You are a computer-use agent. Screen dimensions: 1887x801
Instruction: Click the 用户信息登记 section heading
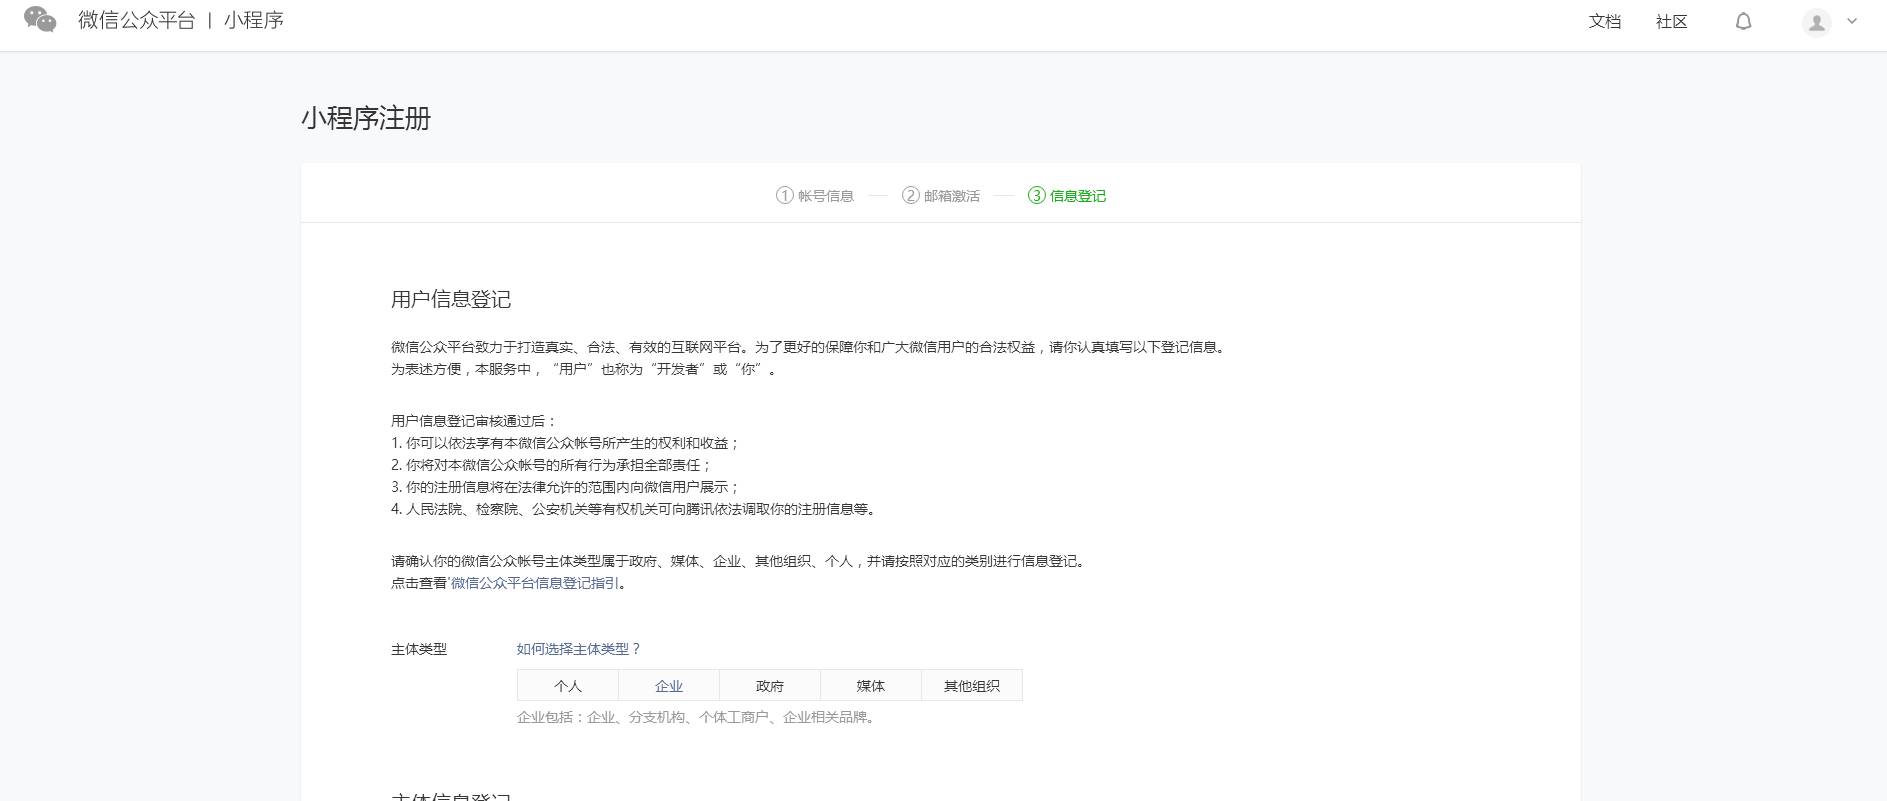(451, 299)
